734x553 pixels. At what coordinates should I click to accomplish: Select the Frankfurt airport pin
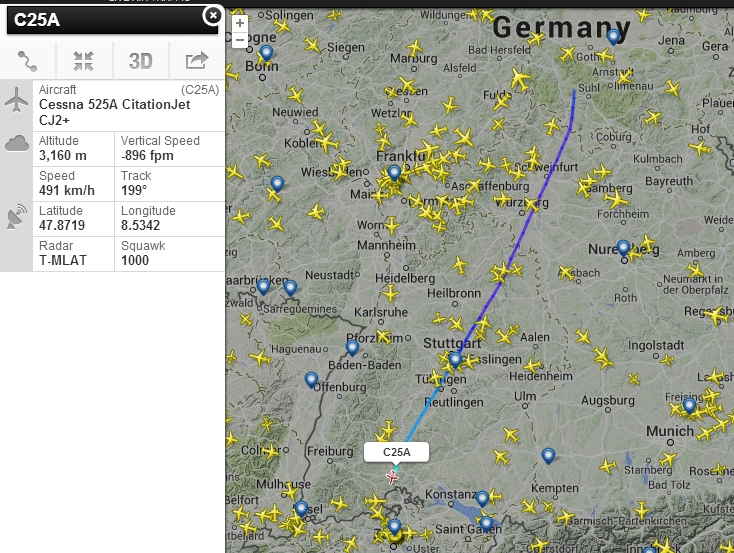[395, 172]
